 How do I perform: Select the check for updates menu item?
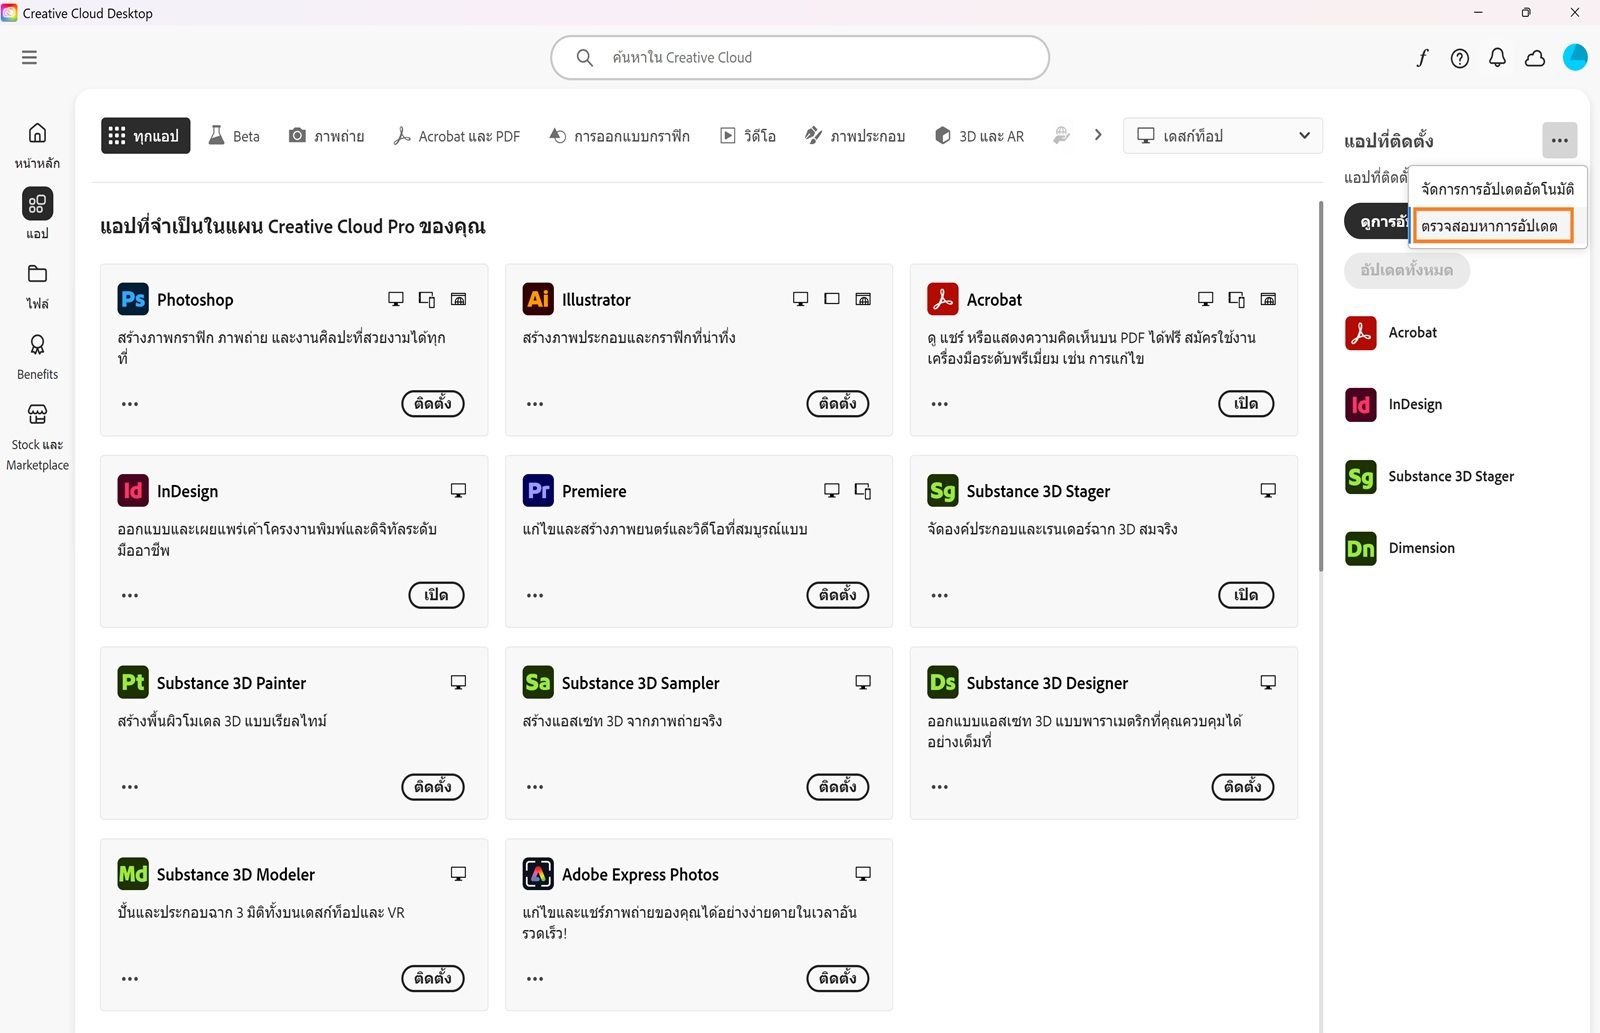(x=1491, y=226)
